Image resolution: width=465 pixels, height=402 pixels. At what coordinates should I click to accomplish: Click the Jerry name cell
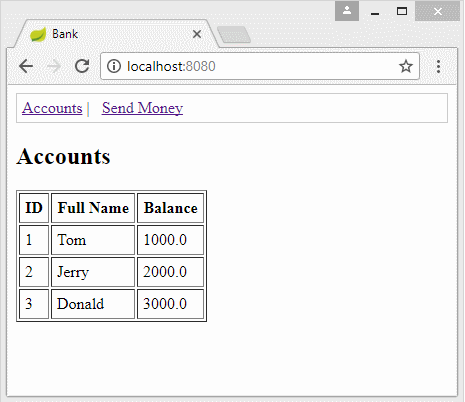[93, 272]
